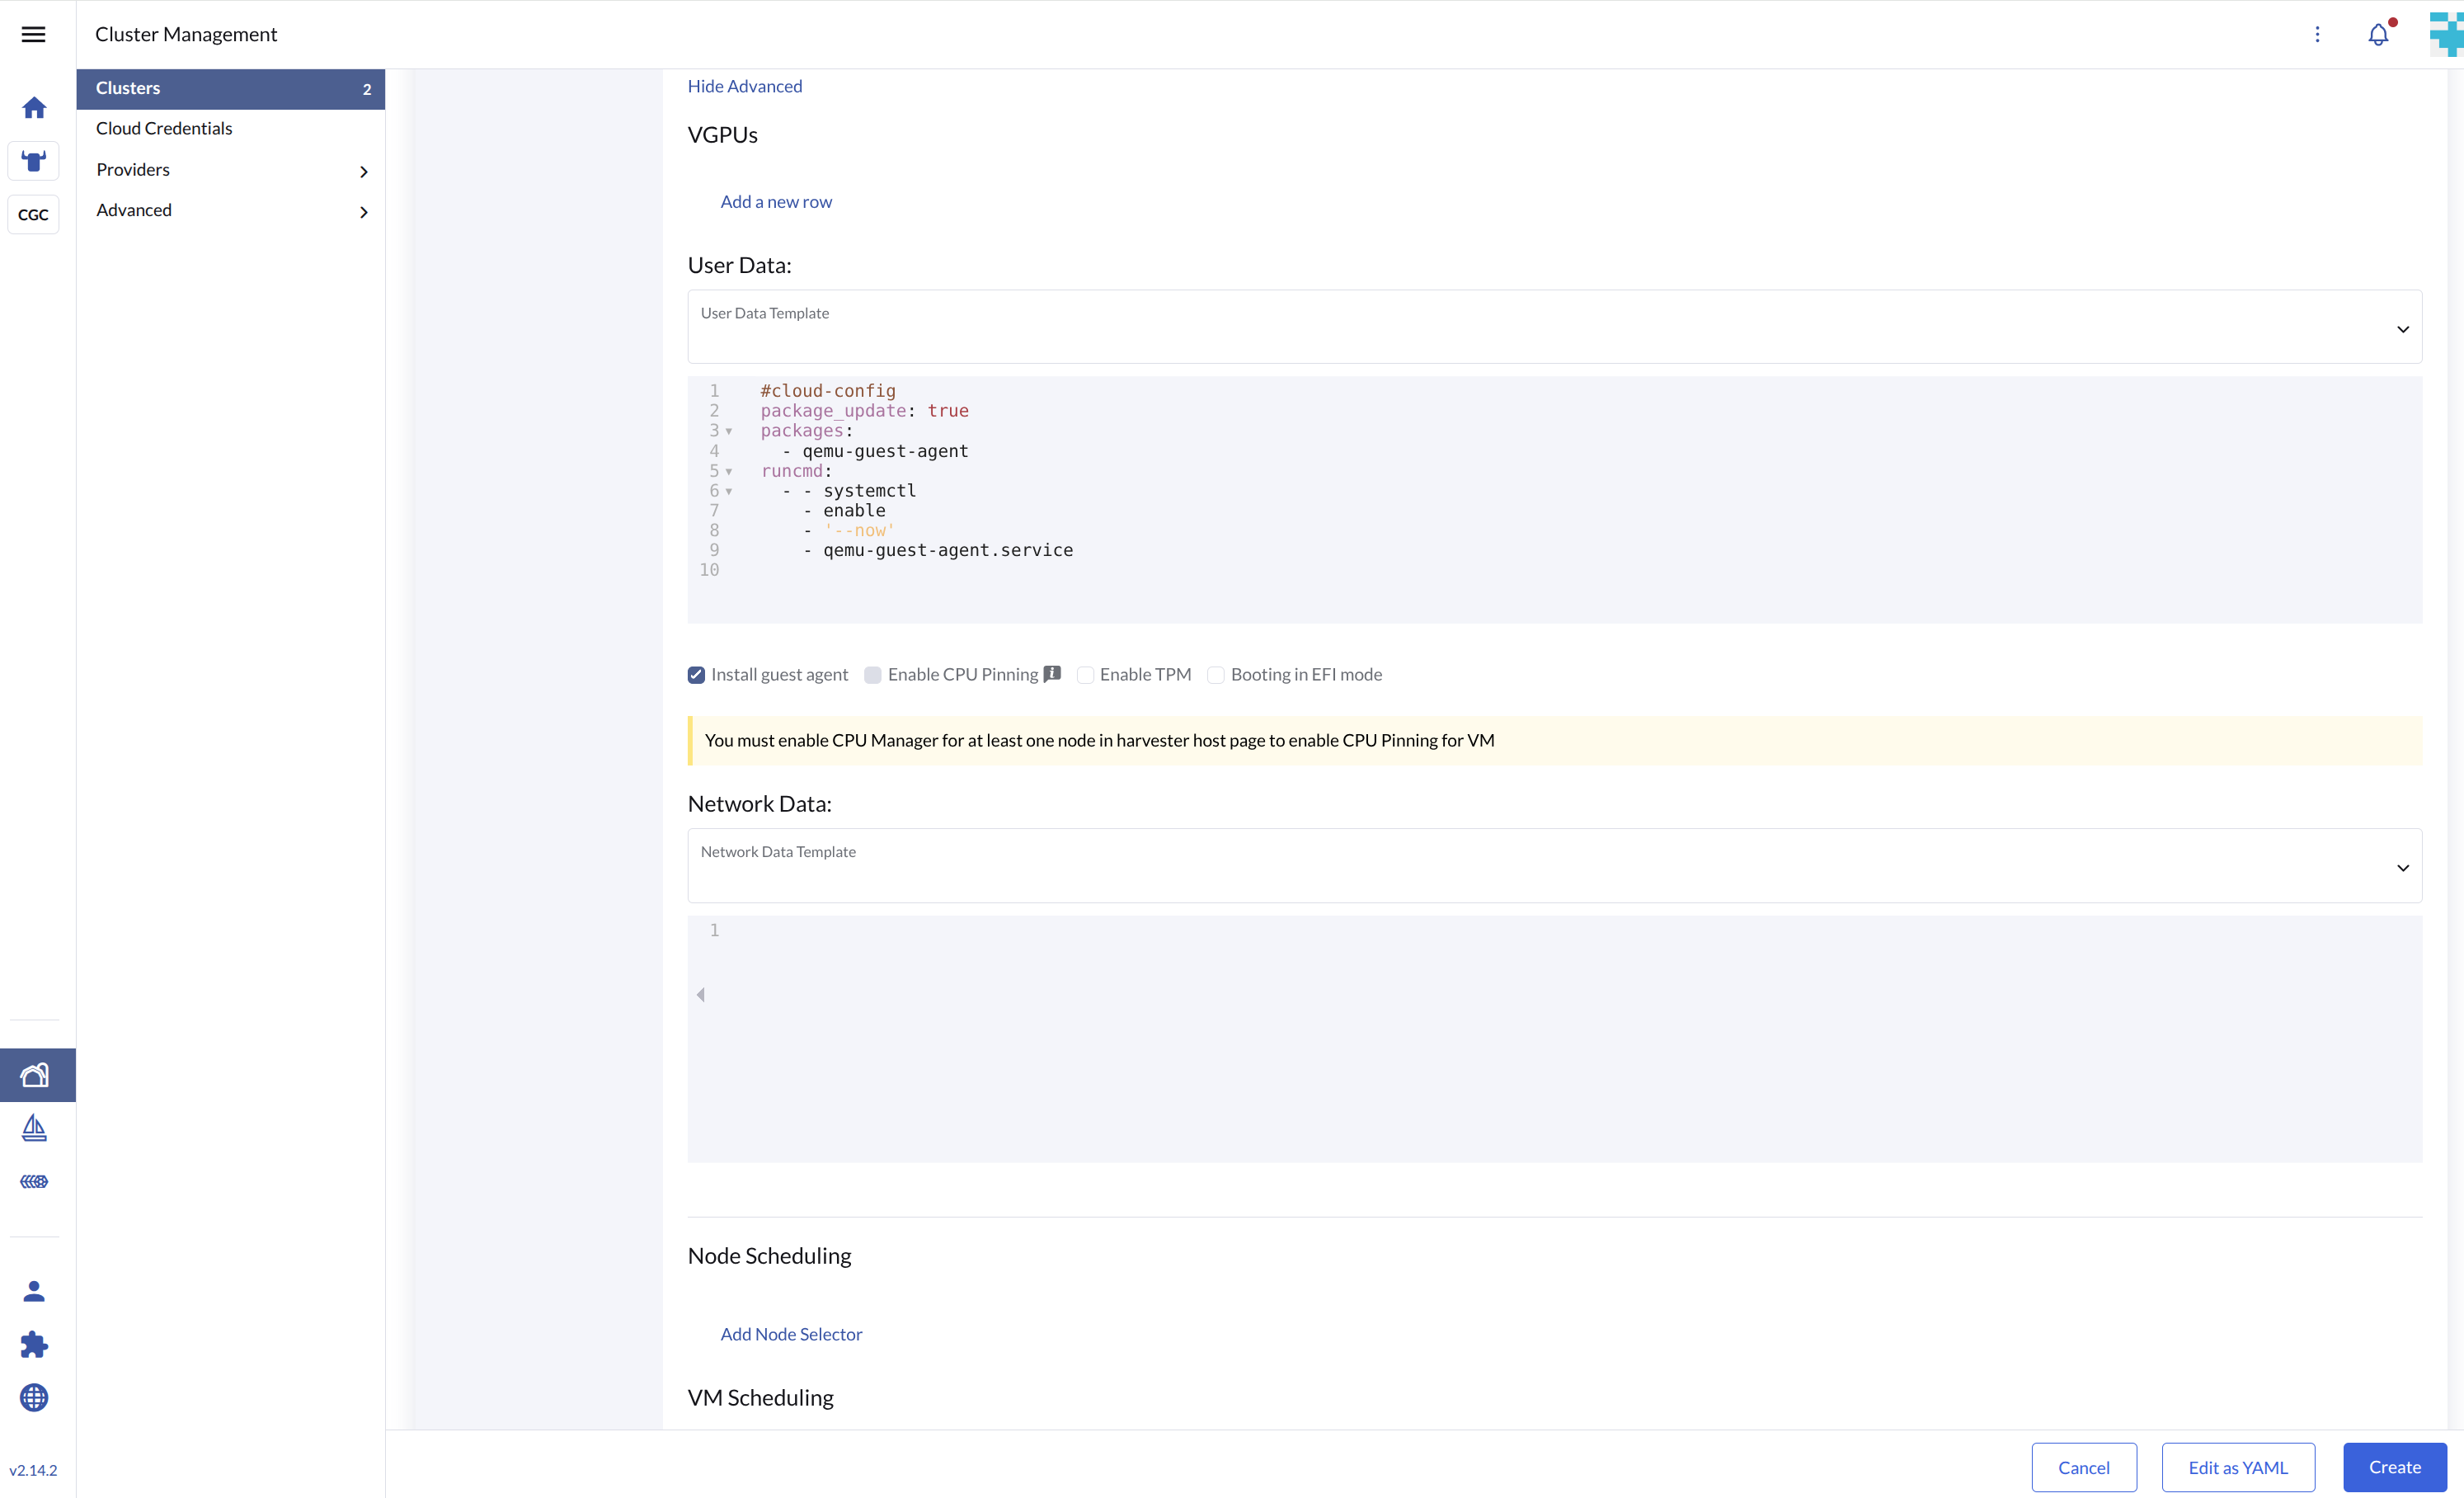The width and height of the screenshot is (2464, 1498).
Task: Open the CGC cluster shortcut
Action: coord(33,214)
